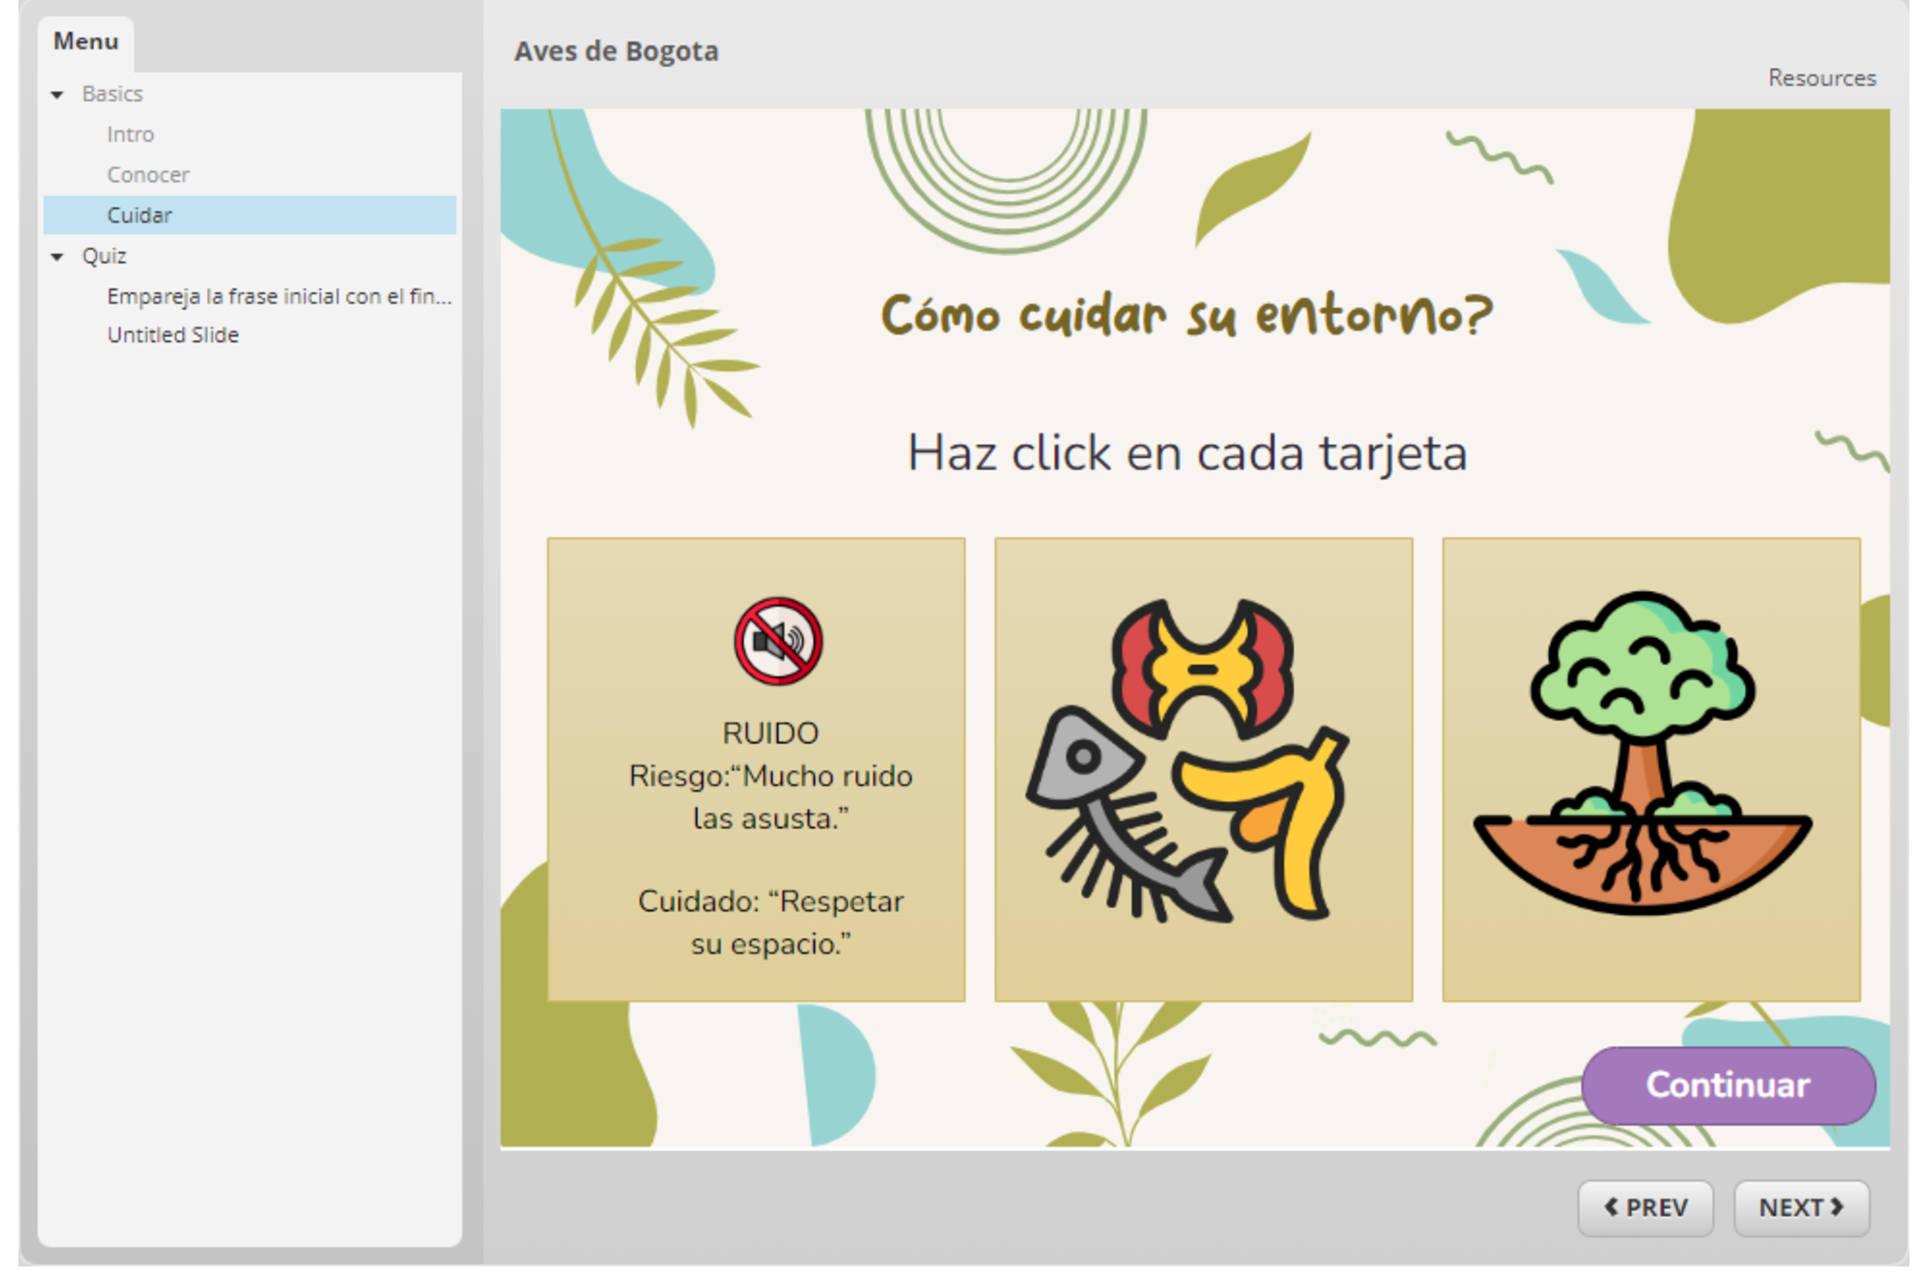Open the Resources link
Viewport: 1920px width, 1279px height.
(1820, 78)
